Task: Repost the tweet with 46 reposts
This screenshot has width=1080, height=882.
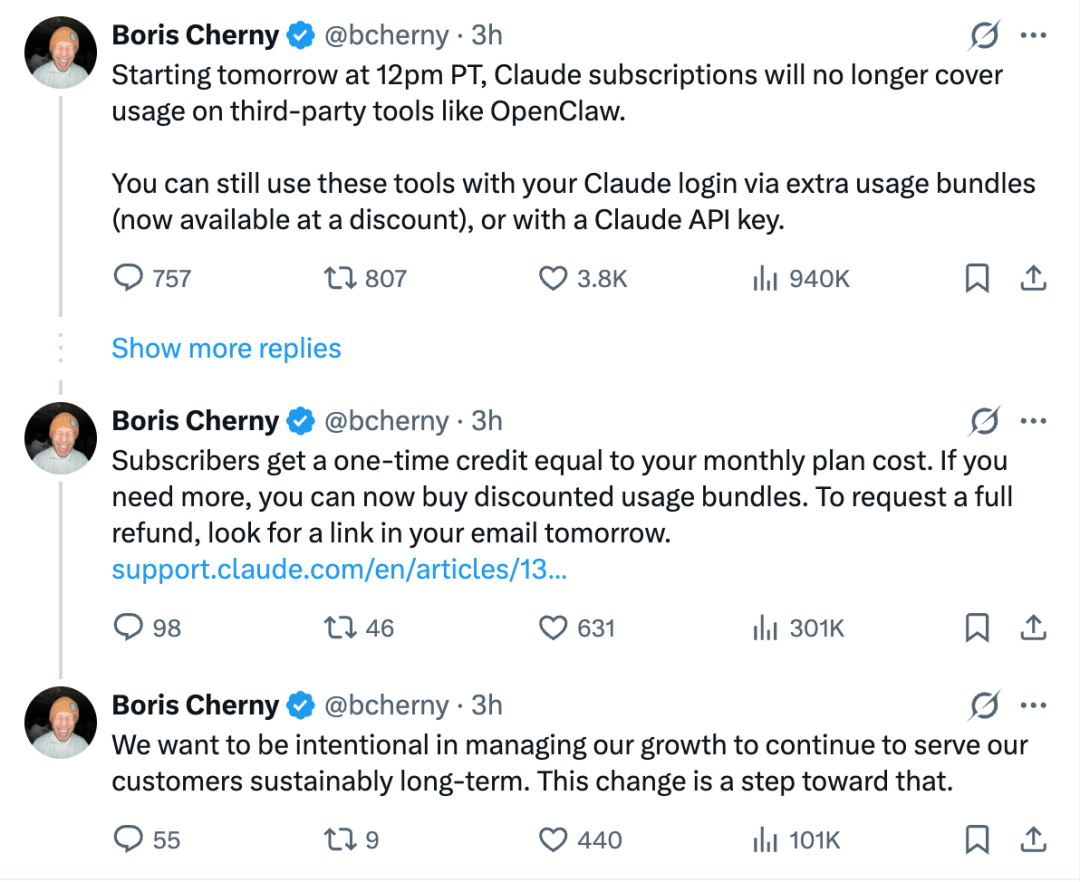Action: pos(340,628)
